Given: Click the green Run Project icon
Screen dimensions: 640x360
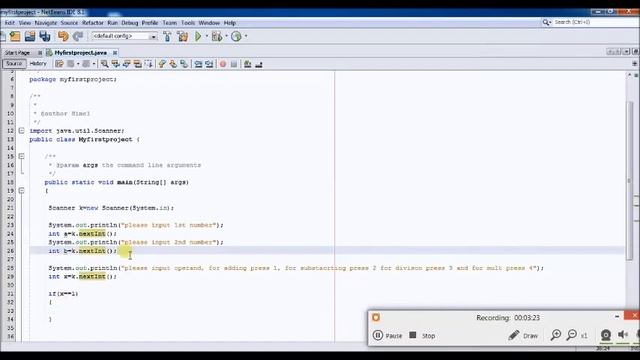Looking at the screenshot, I should pyautogui.click(x=198, y=36).
